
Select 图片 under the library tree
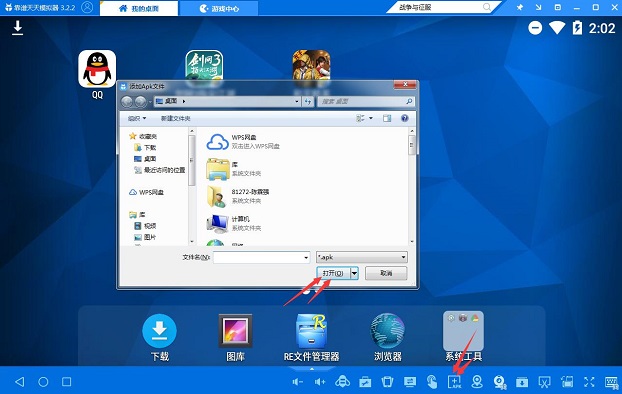(x=145, y=237)
